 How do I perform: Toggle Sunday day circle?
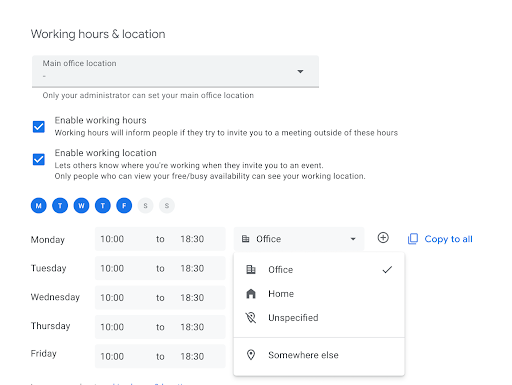coord(167,206)
